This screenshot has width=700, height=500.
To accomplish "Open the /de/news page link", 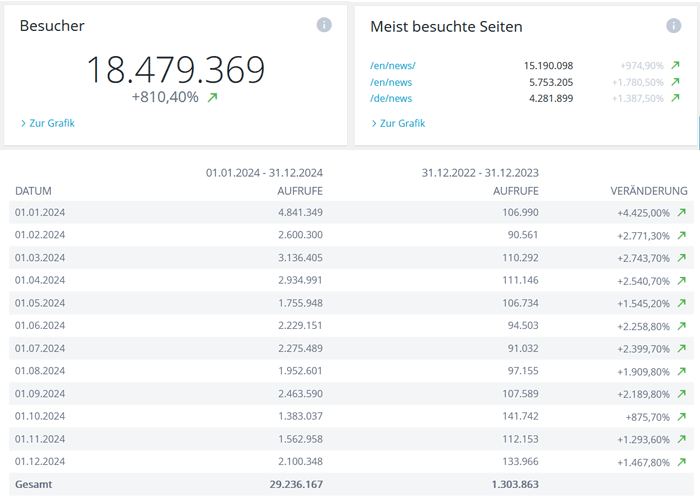I will point(391,98).
